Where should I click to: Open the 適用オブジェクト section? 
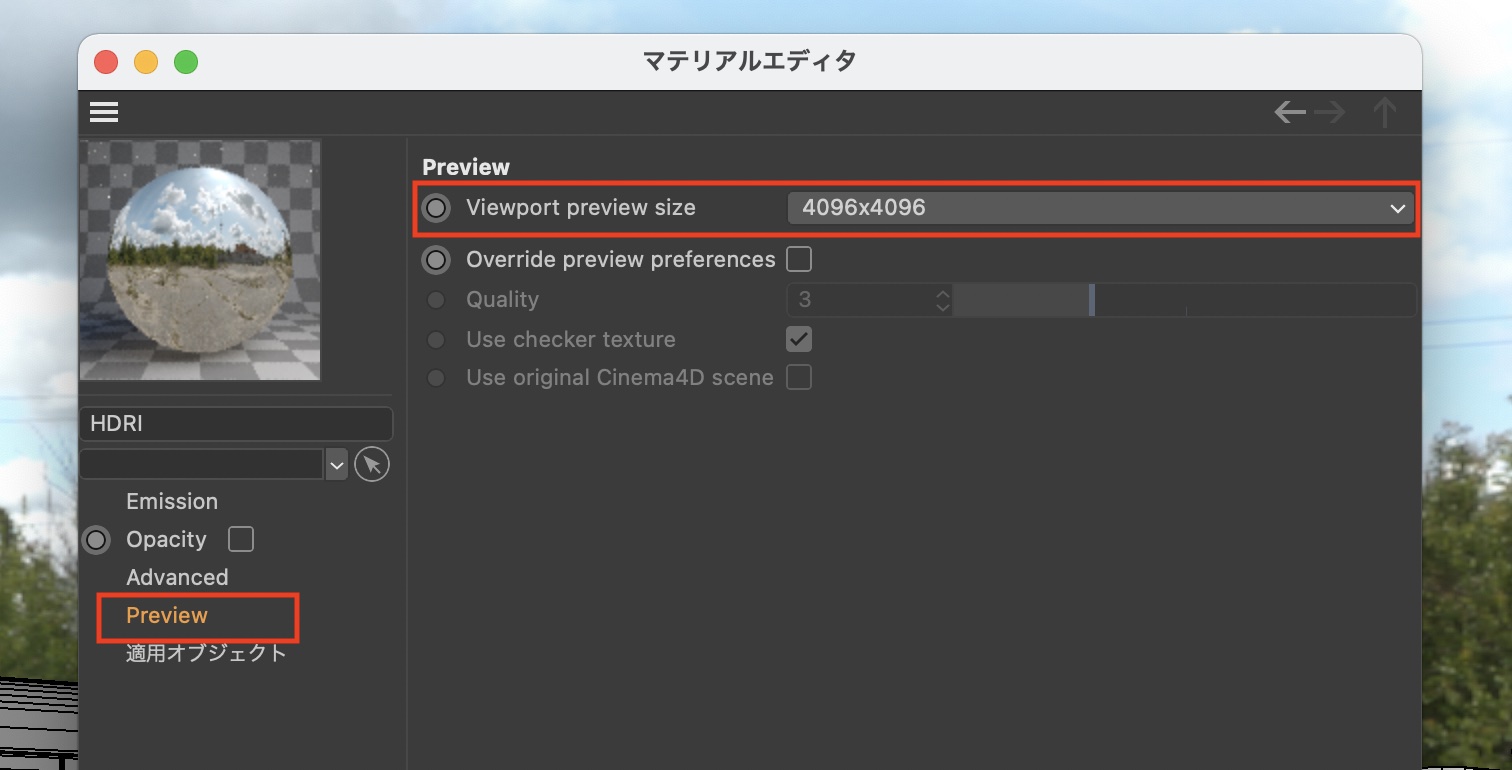click(x=206, y=654)
